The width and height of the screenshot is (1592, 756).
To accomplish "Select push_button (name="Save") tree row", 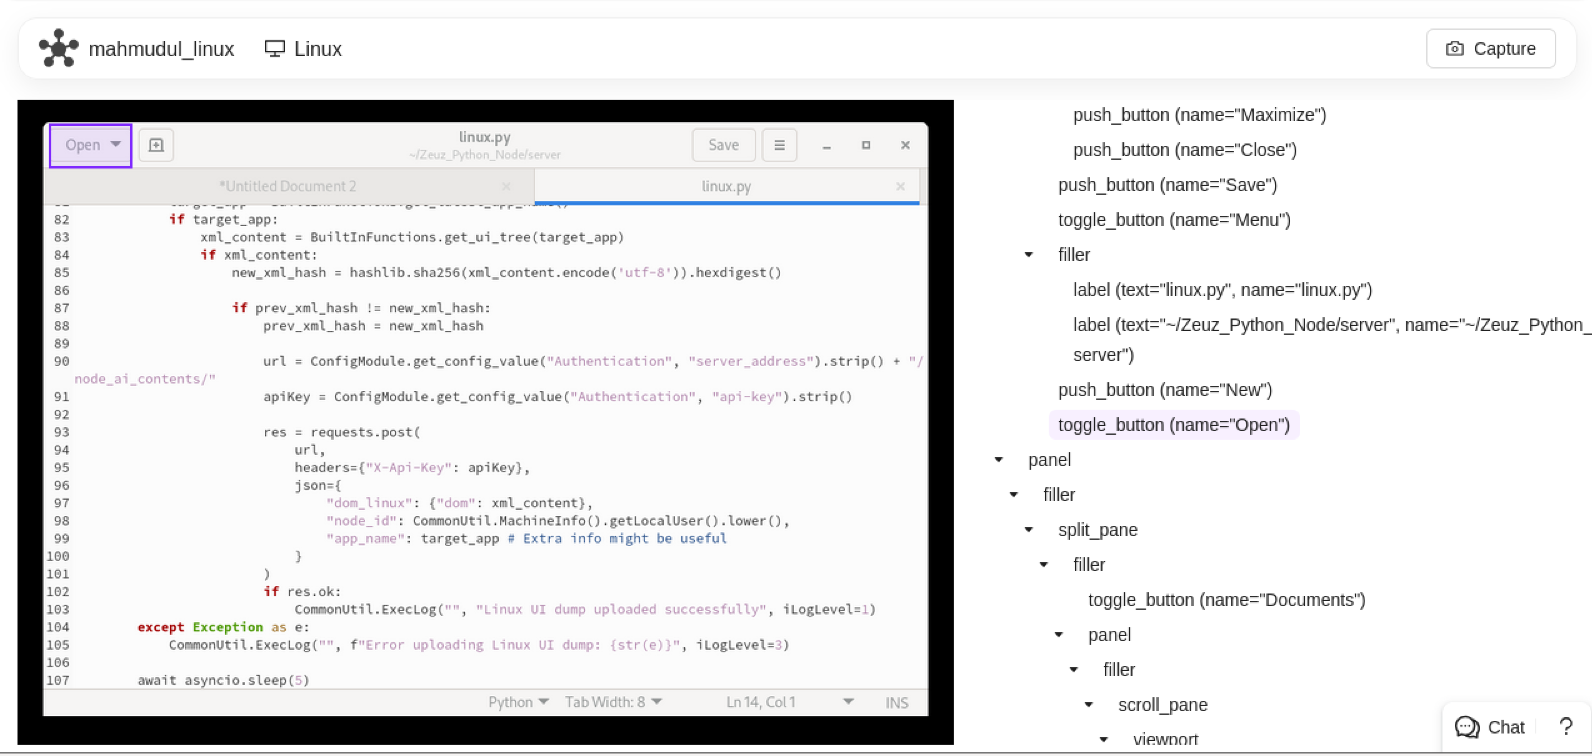I will (x=1168, y=185).
